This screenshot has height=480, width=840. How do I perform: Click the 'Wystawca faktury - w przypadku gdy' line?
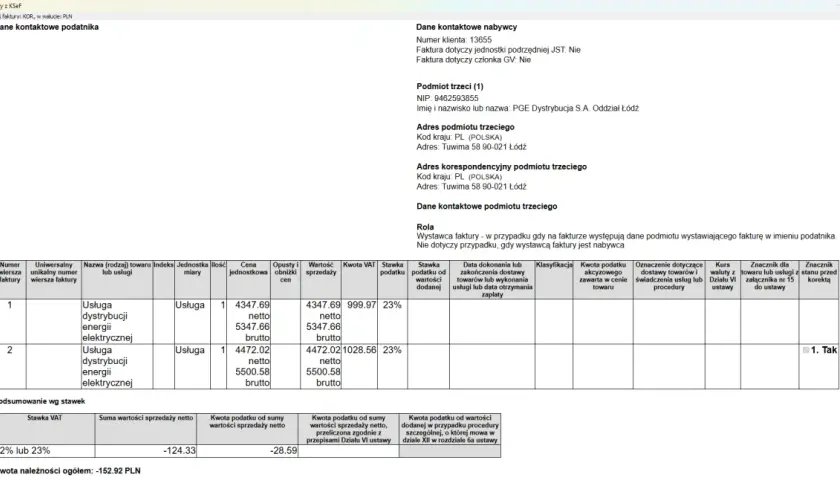(x=625, y=236)
